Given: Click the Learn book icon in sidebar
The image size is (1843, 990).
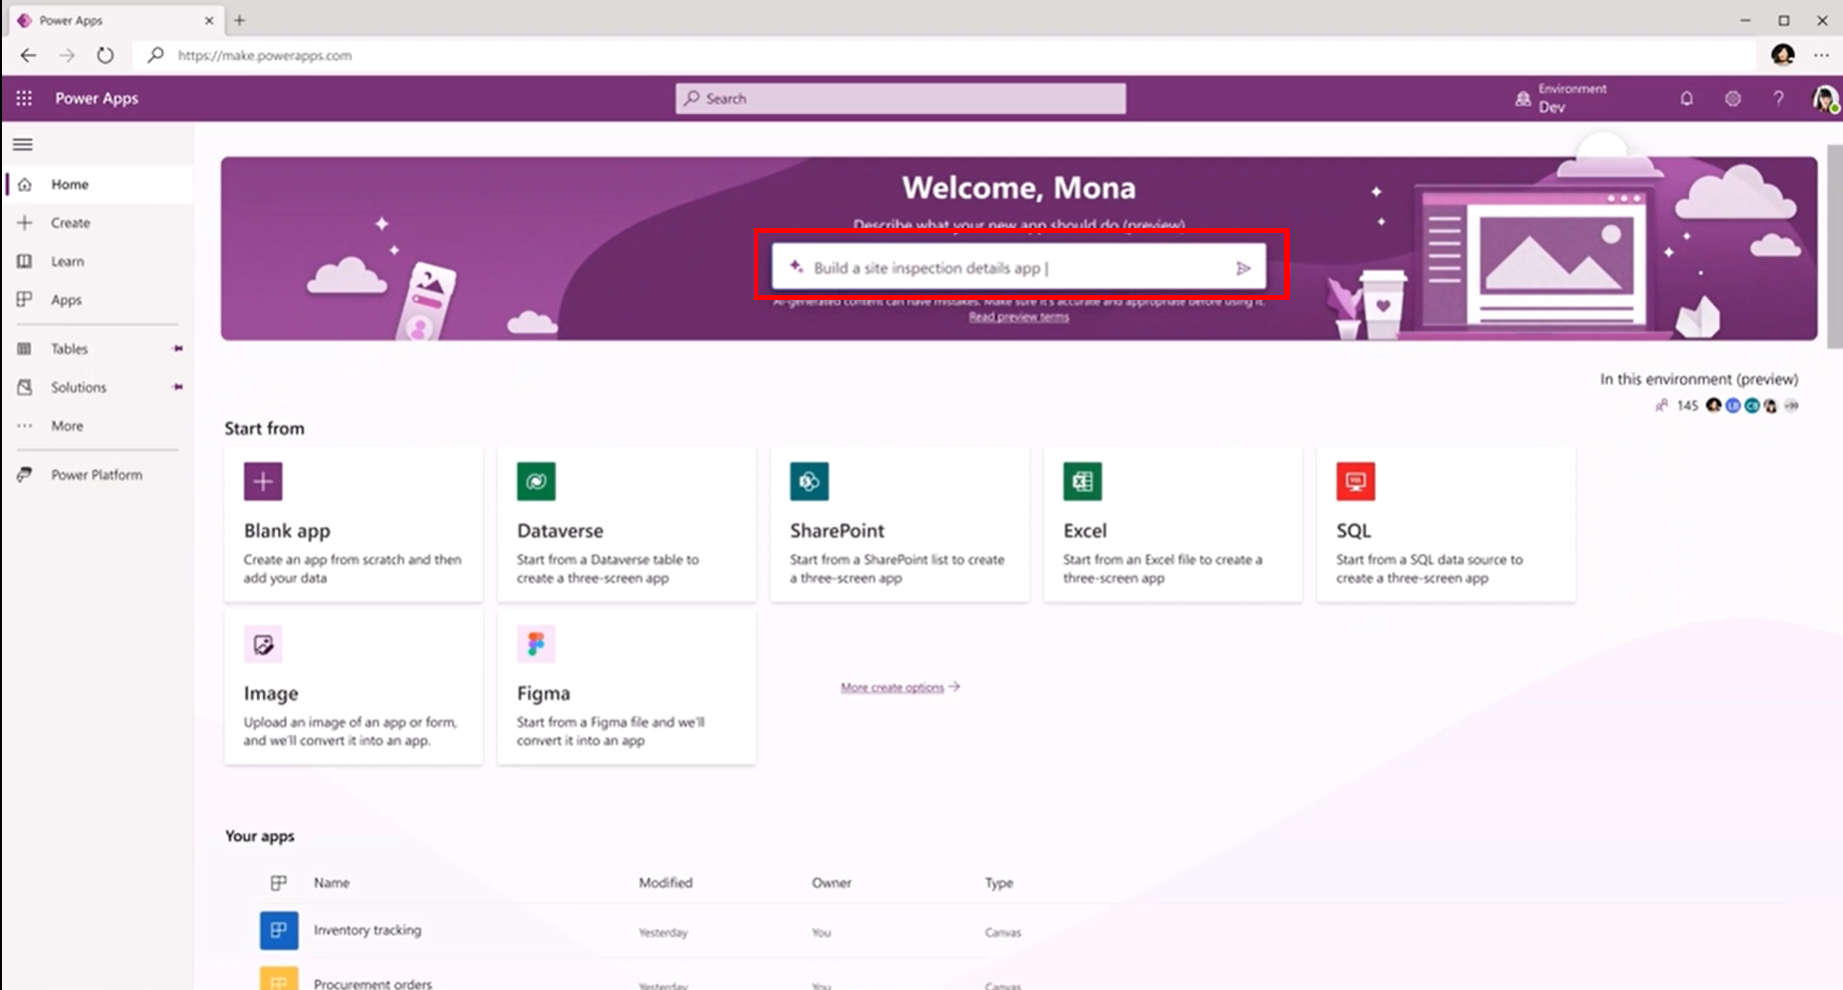Looking at the screenshot, I should click(x=25, y=261).
